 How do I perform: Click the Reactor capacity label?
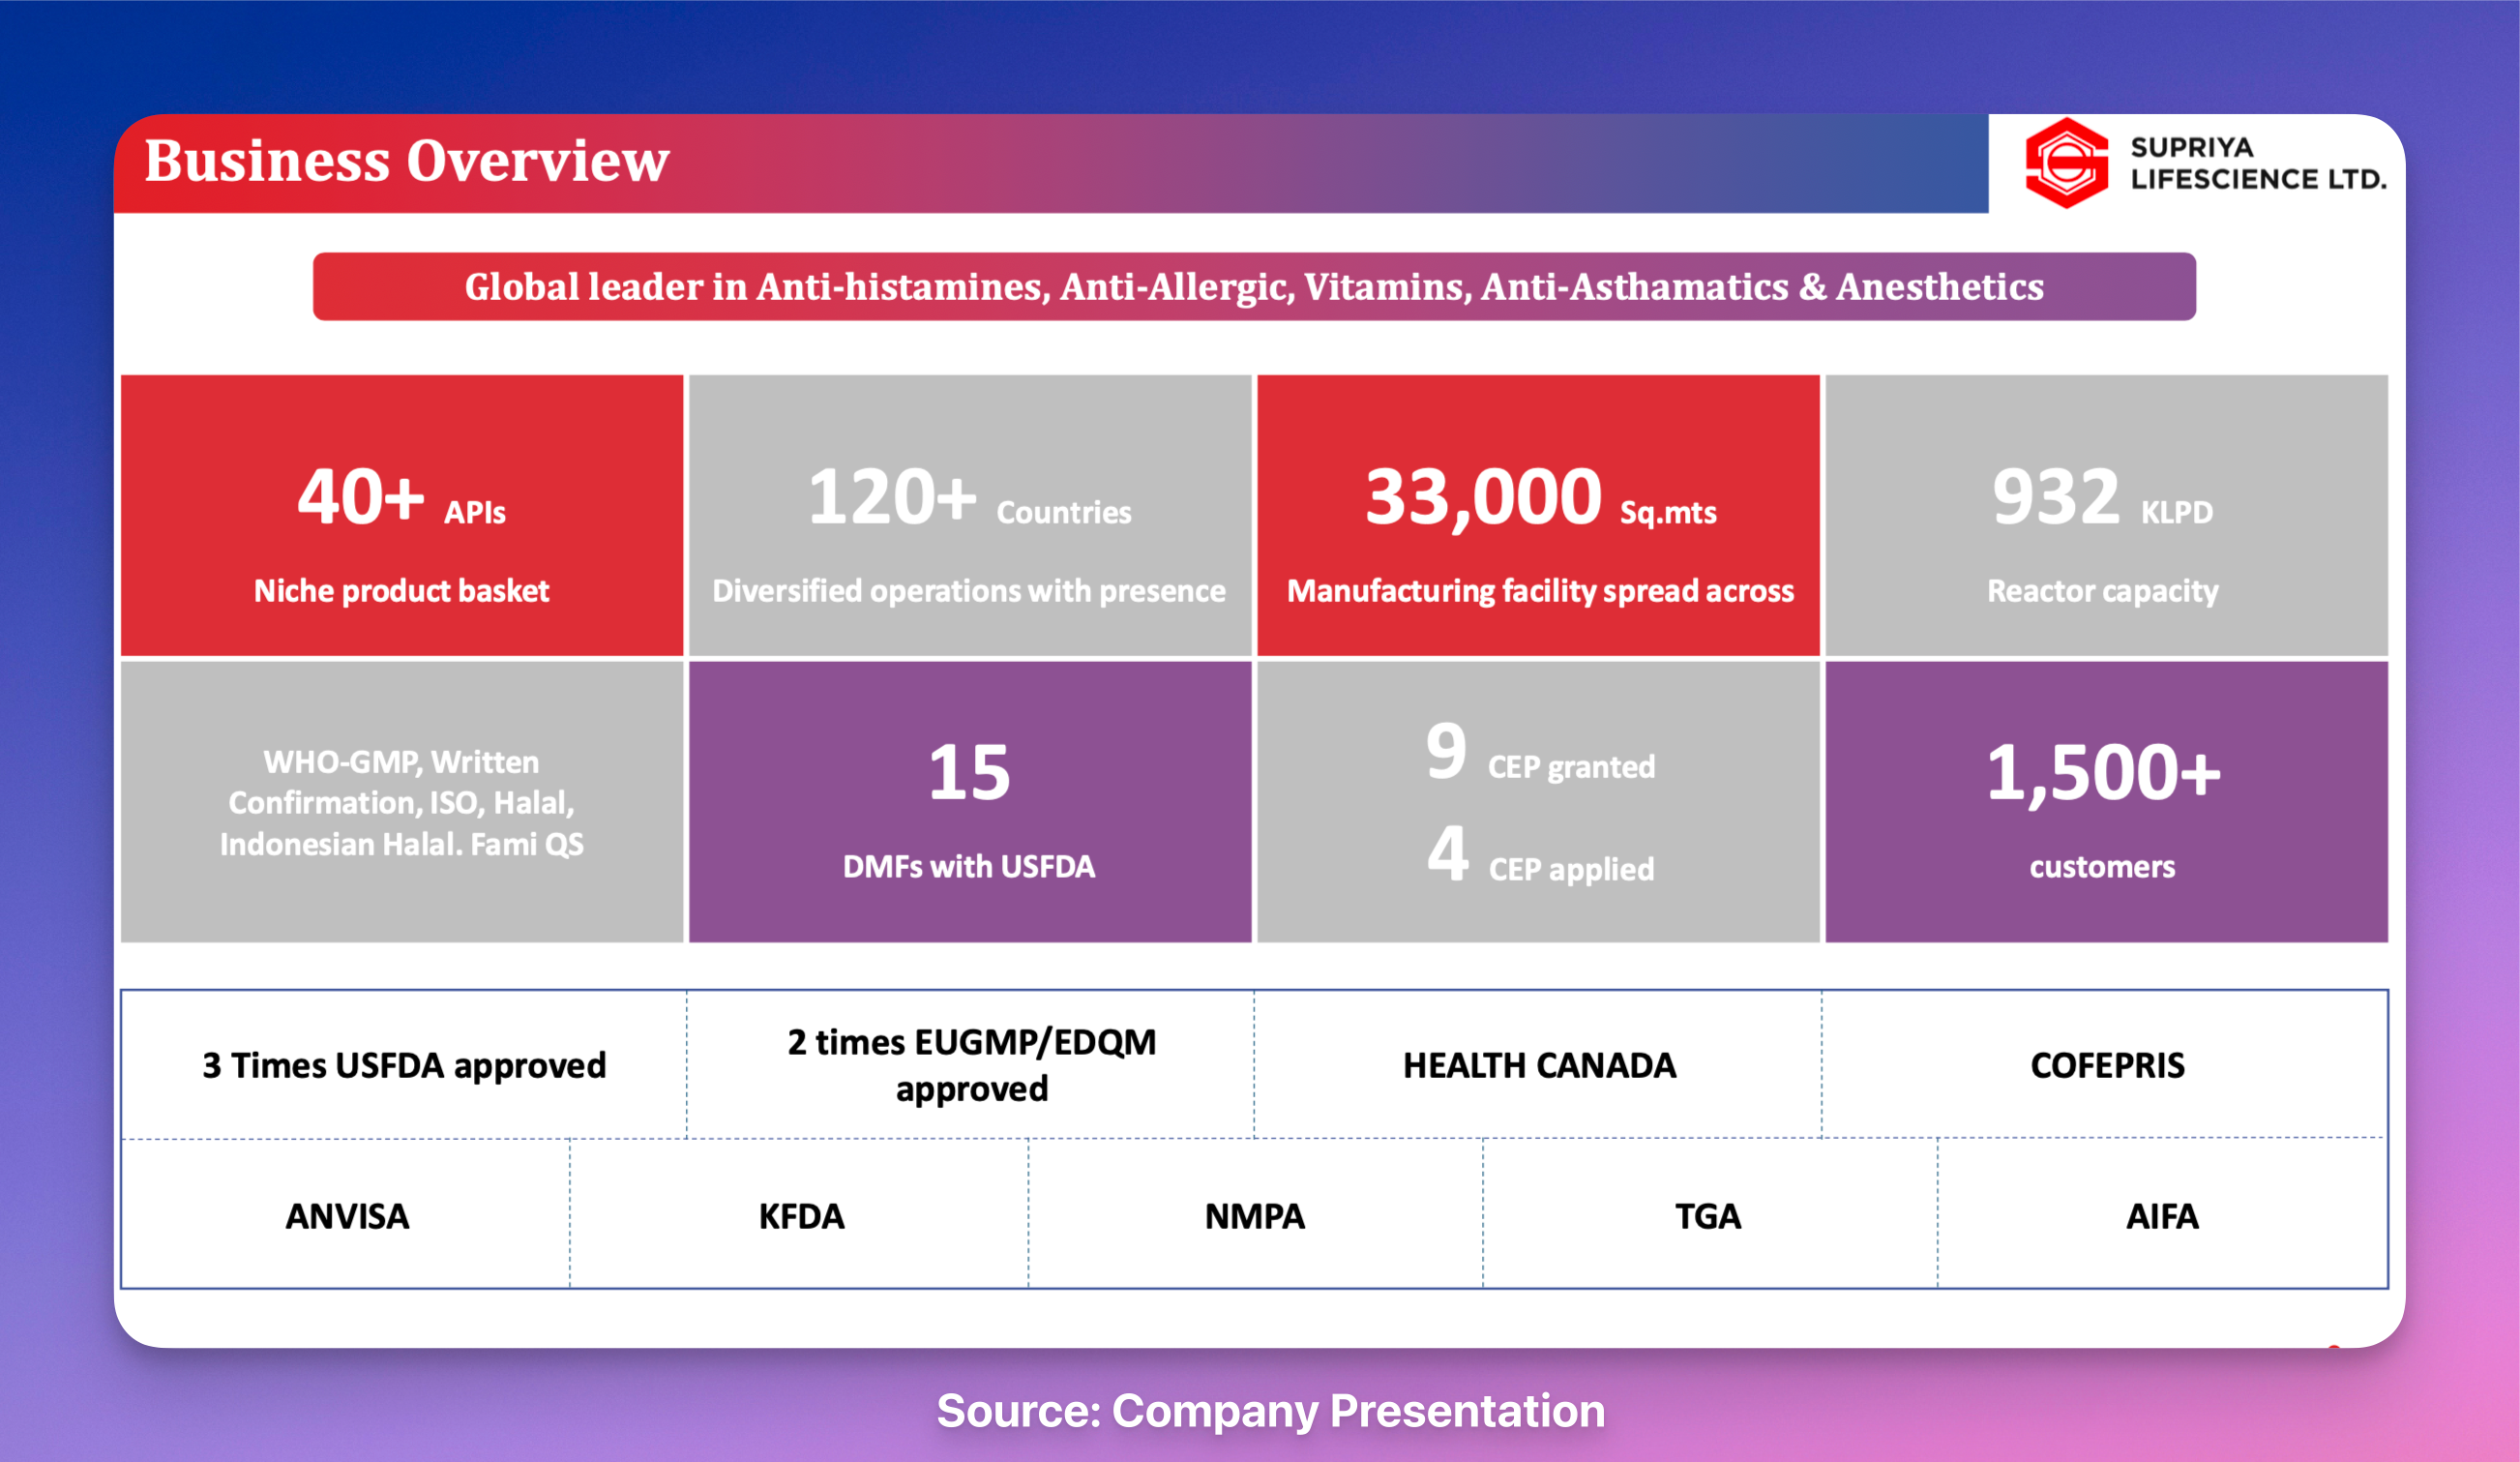tap(2102, 591)
